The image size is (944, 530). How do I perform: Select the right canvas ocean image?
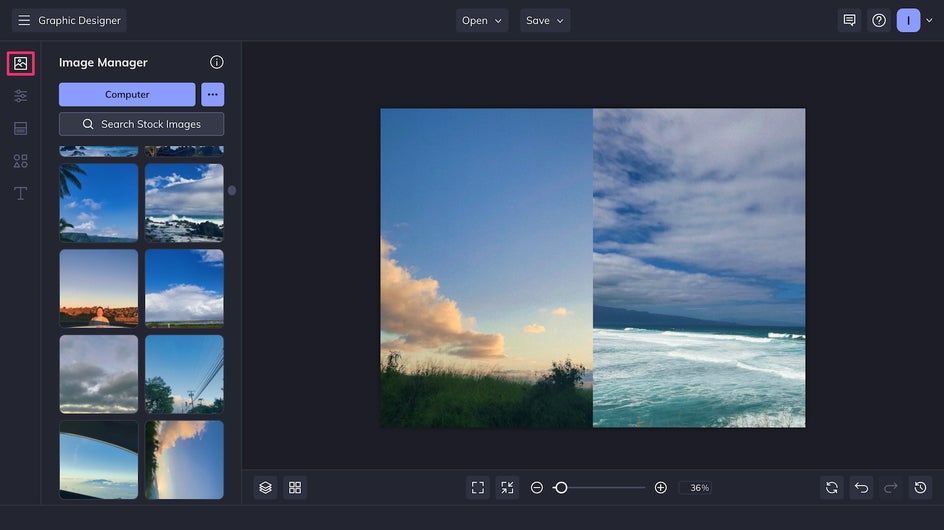tap(699, 268)
